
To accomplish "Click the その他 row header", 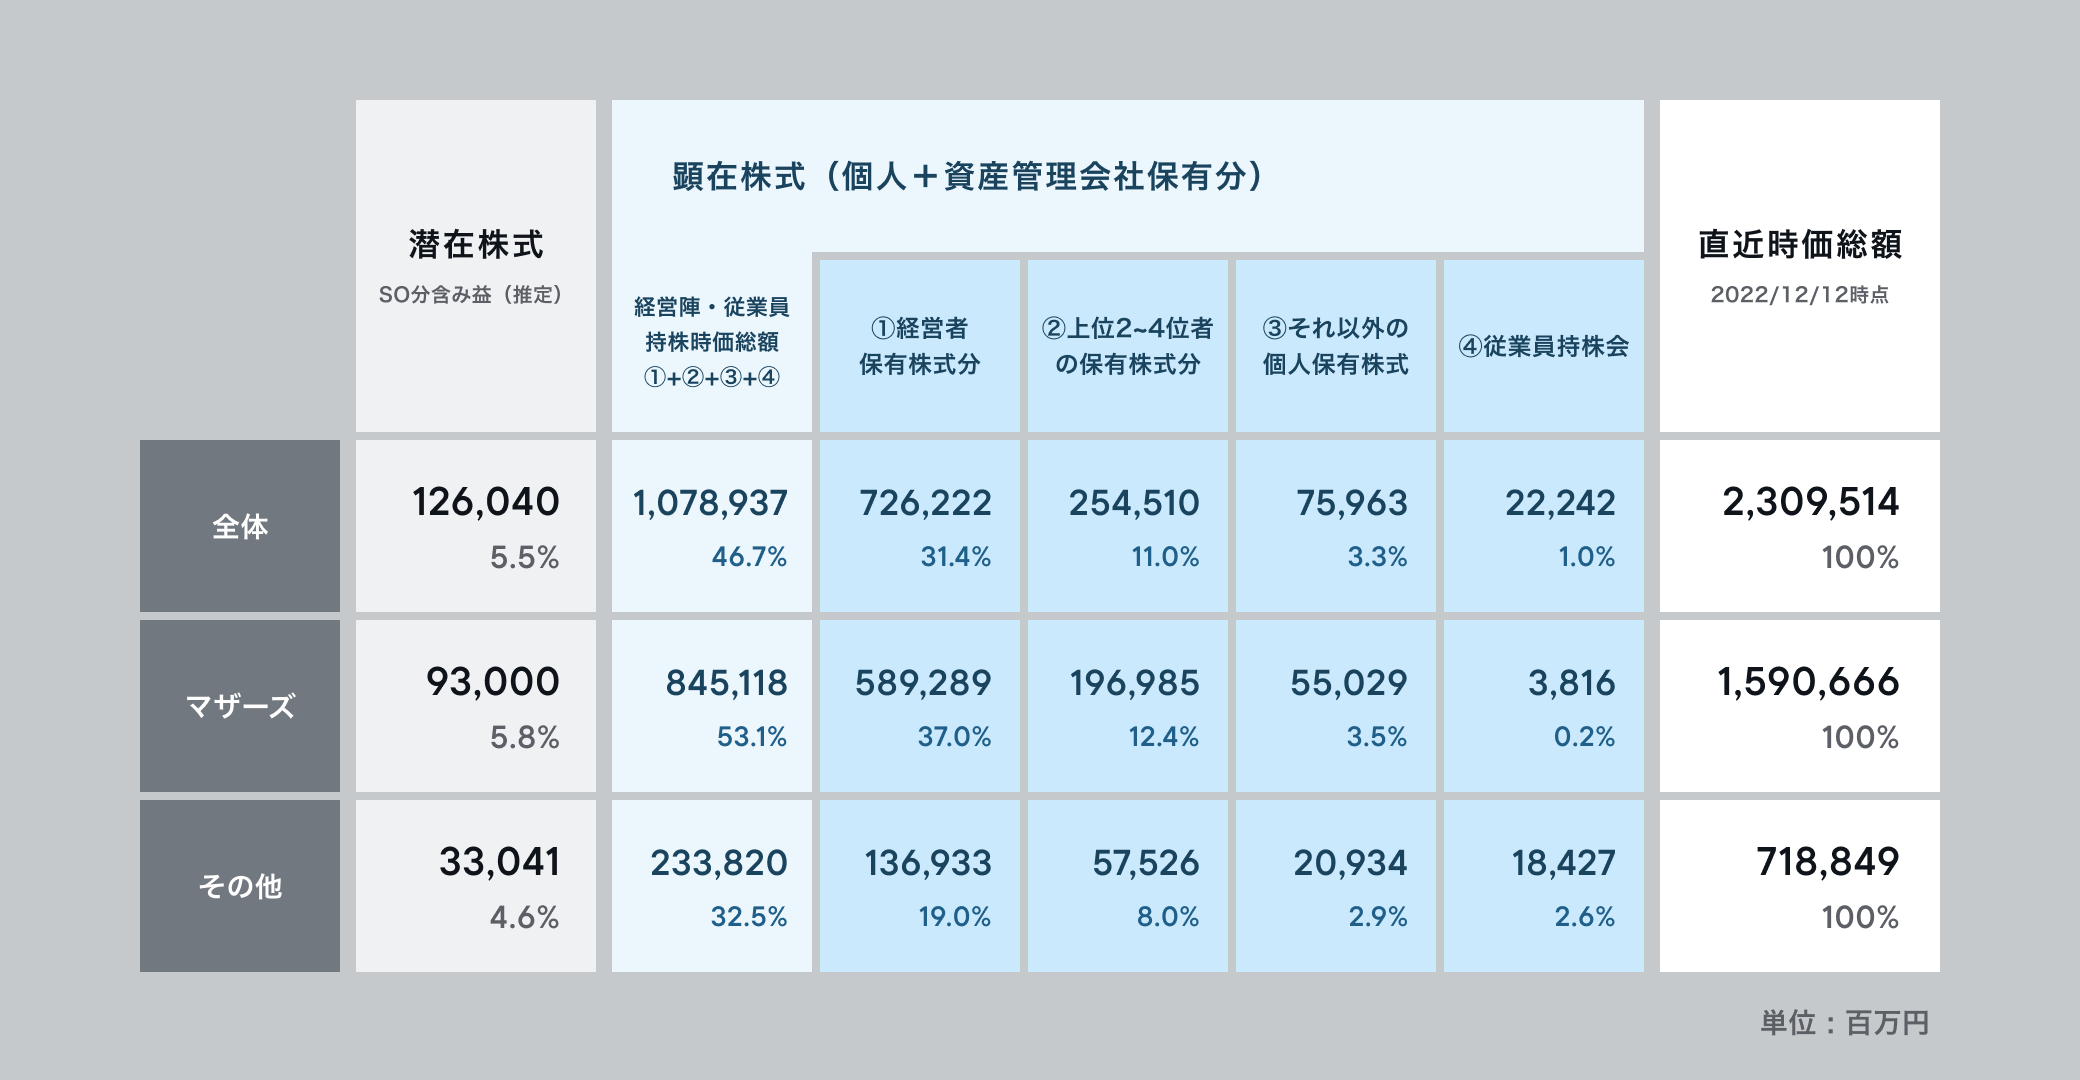I will pos(240,886).
